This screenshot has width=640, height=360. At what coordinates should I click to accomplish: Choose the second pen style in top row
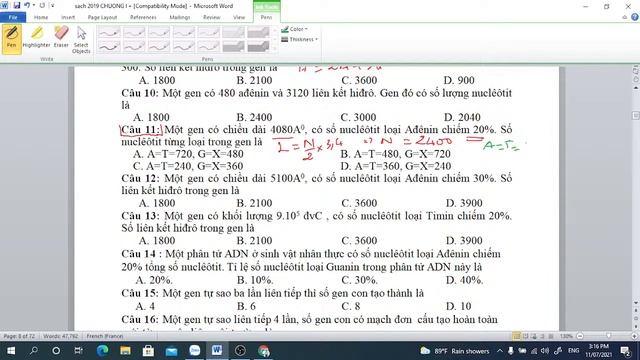(x=134, y=33)
